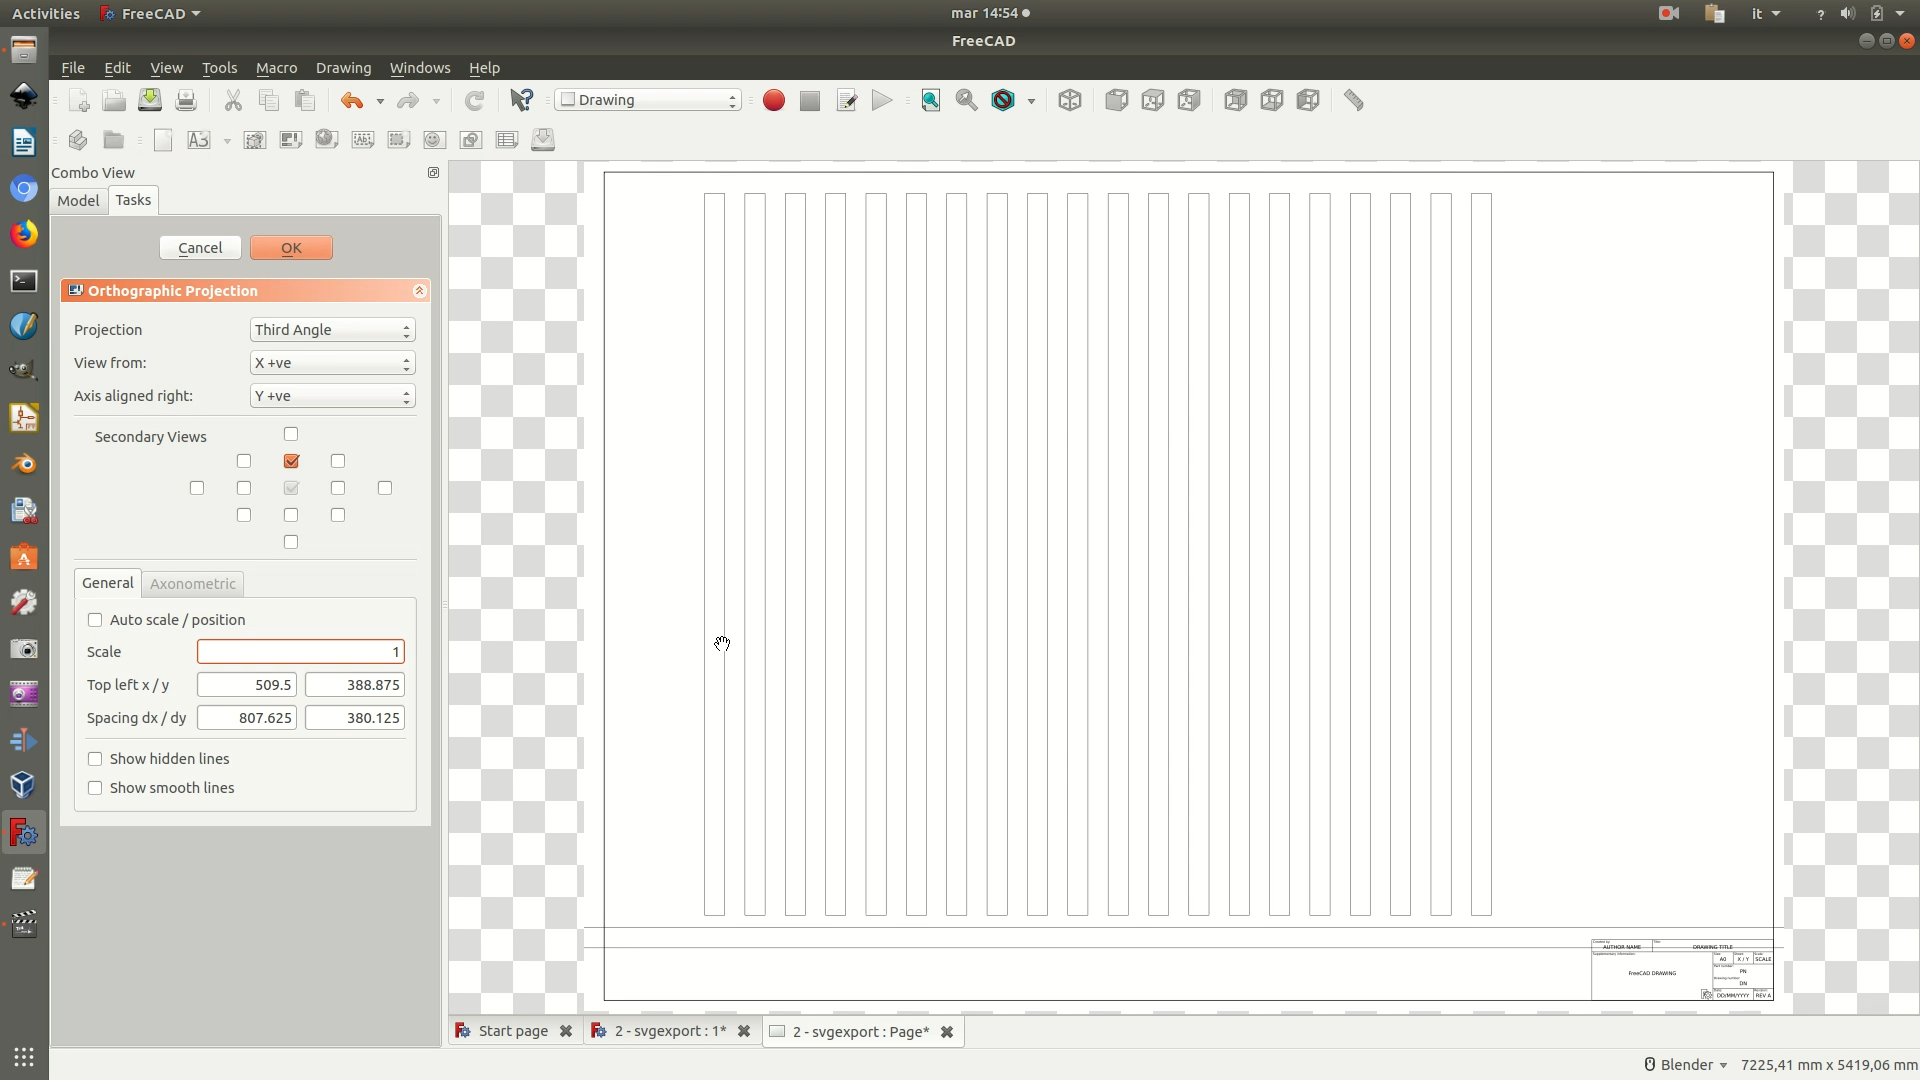Expand the undo history arrow
The width and height of the screenshot is (1920, 1080).
380,101
